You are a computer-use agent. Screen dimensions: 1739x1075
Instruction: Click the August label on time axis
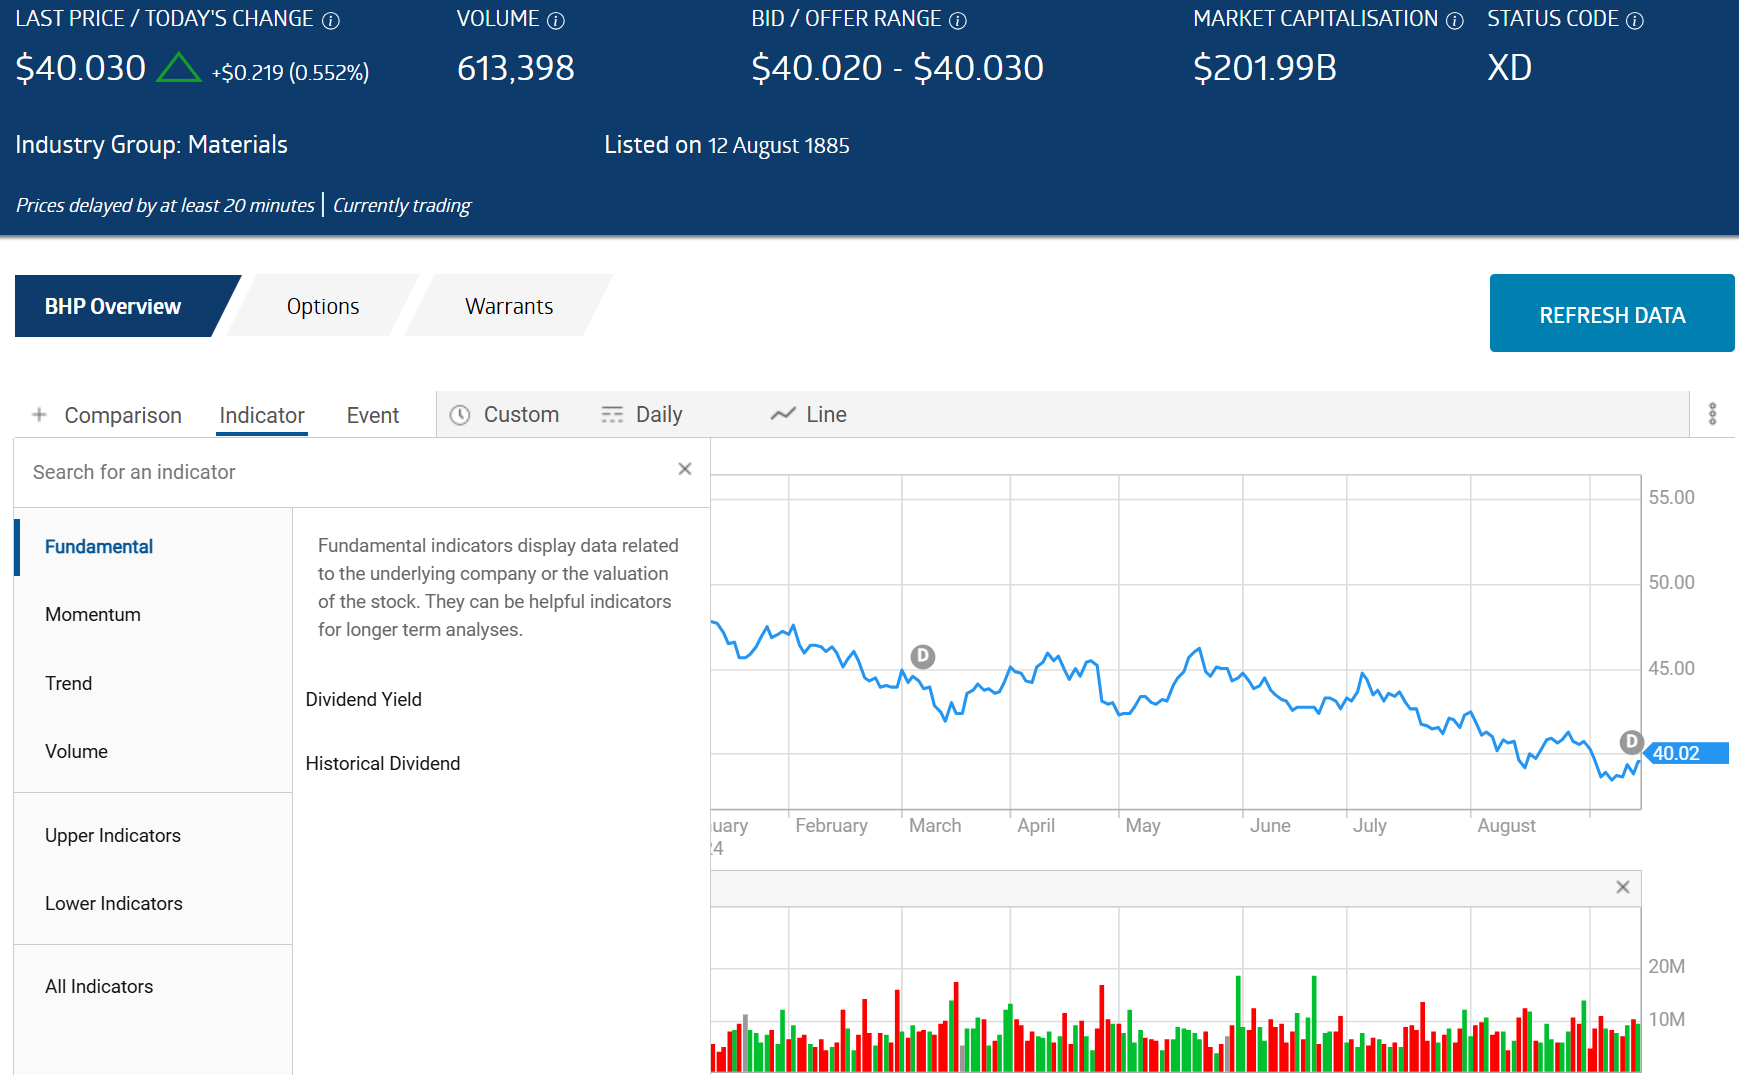[1506, 826]
